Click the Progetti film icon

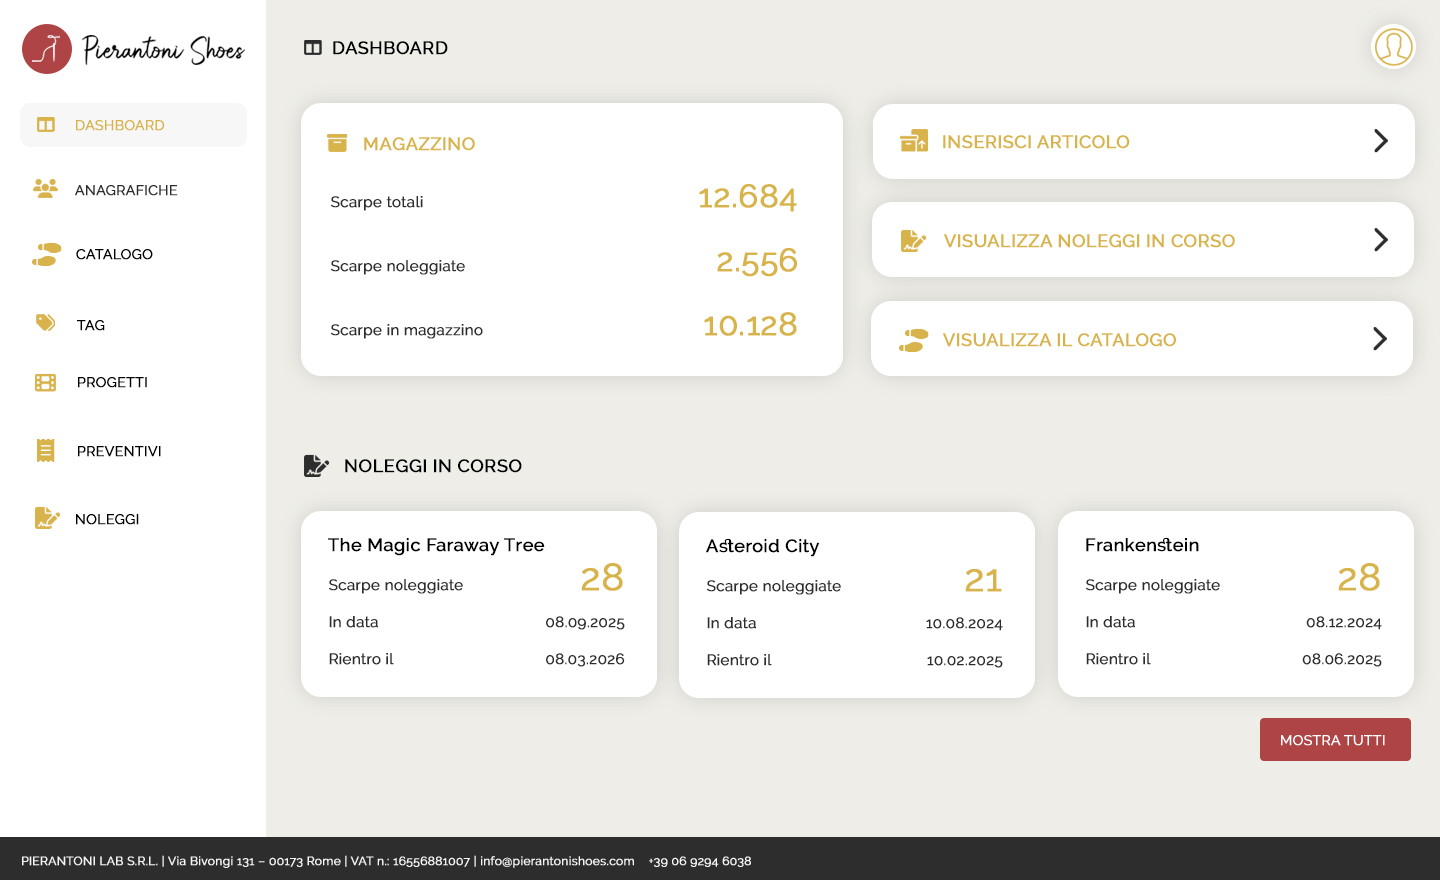point(46,382)
